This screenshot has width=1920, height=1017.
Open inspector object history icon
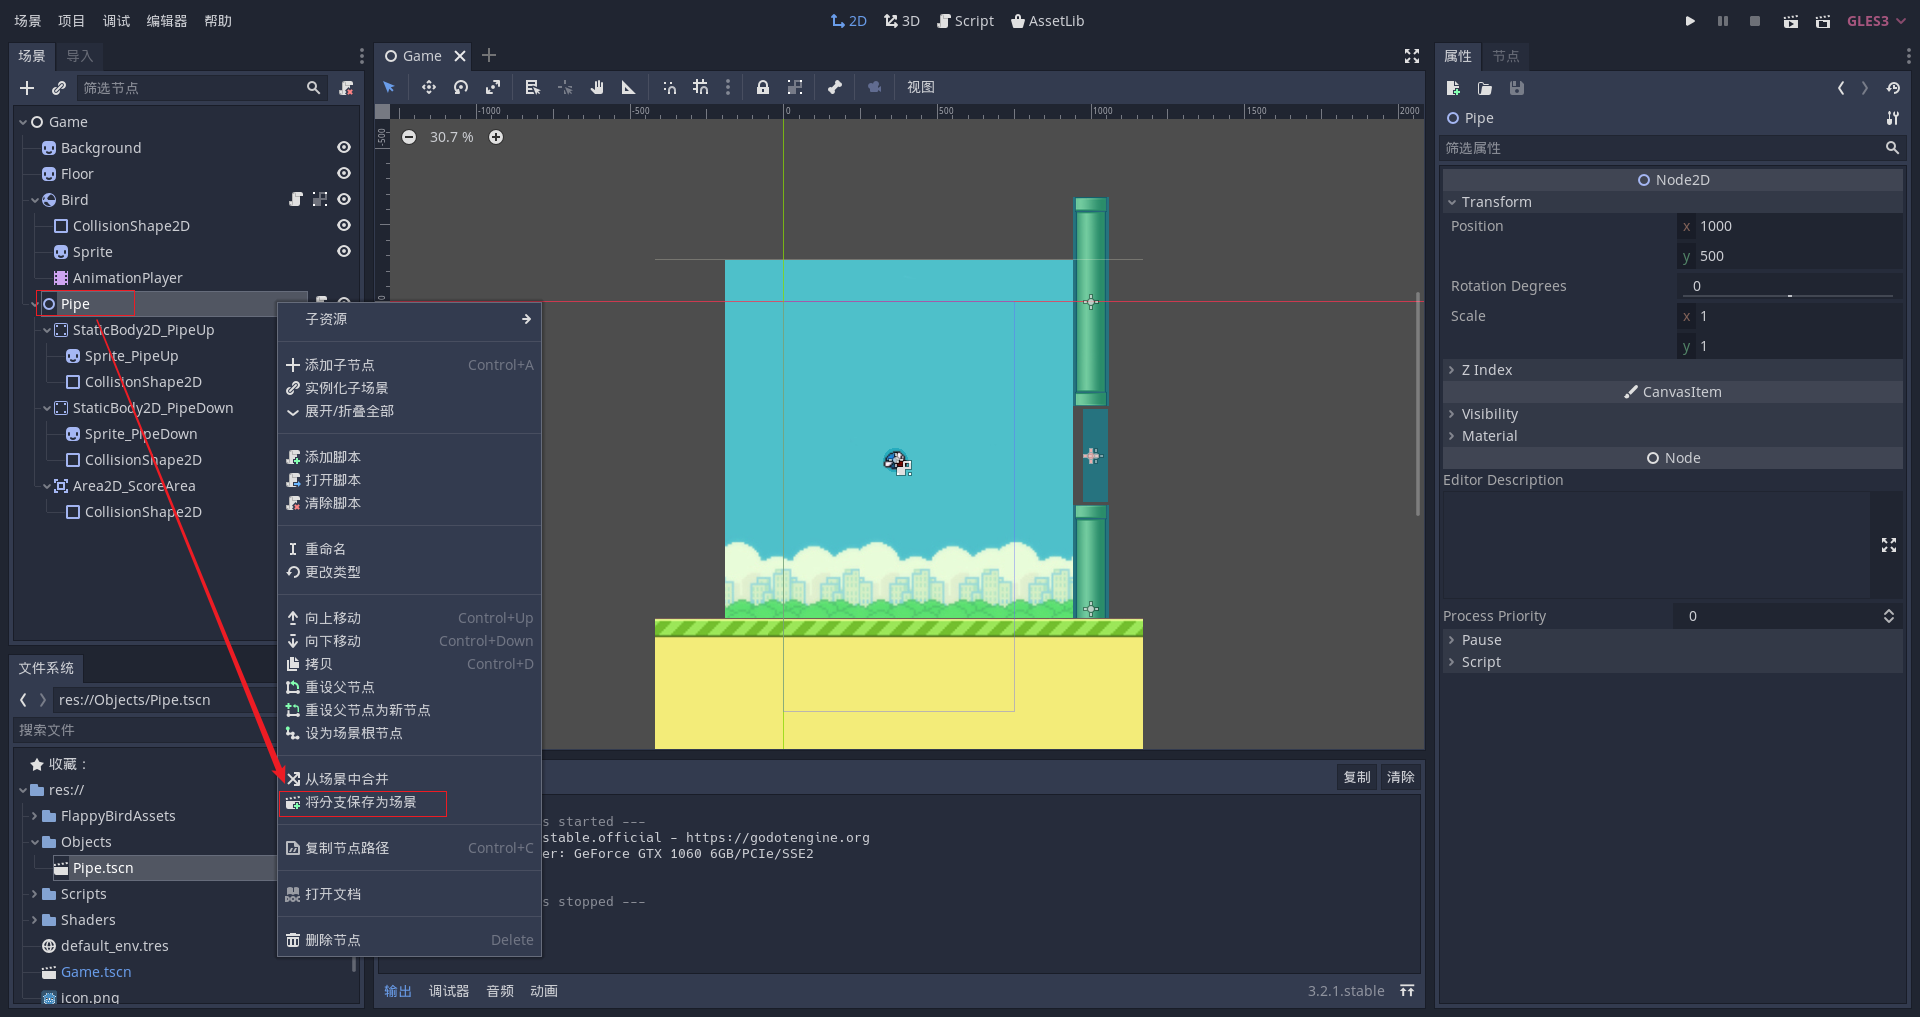click(x=1893, y=88)
